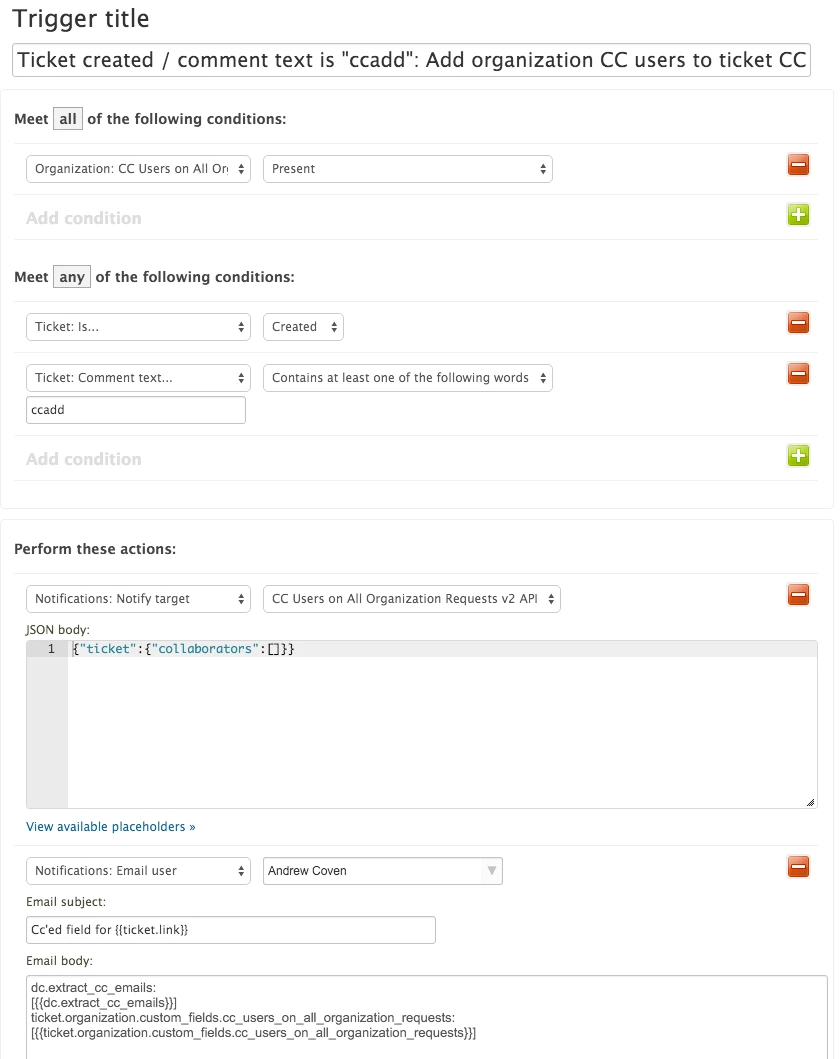This screenshot has width=840, height=1059.
Task: Add a condition under Meet all
Action: pos(798,215)
